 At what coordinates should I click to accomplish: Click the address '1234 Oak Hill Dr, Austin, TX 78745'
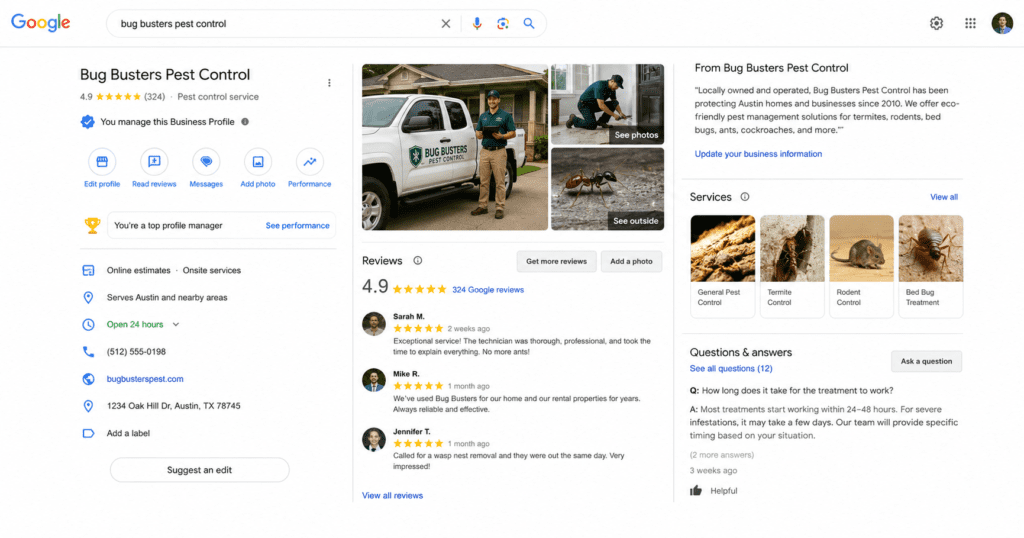coord(174,405)
